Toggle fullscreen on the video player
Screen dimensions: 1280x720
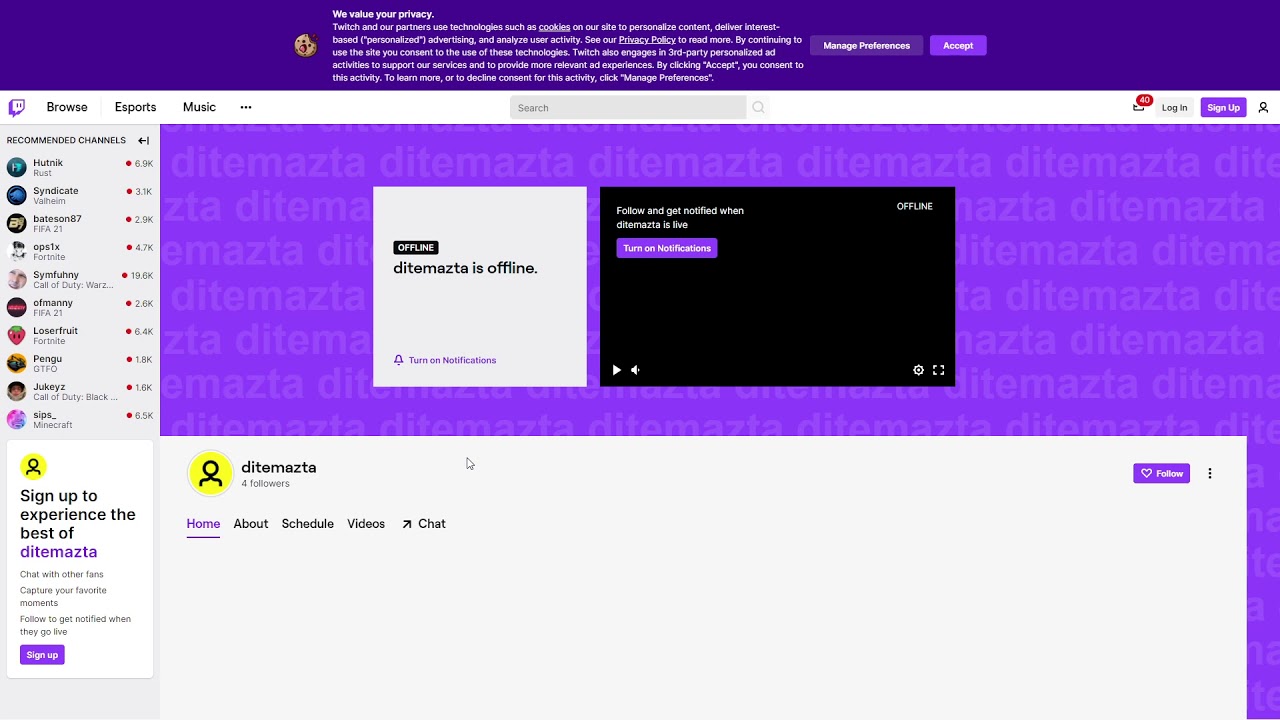[938, 370]
